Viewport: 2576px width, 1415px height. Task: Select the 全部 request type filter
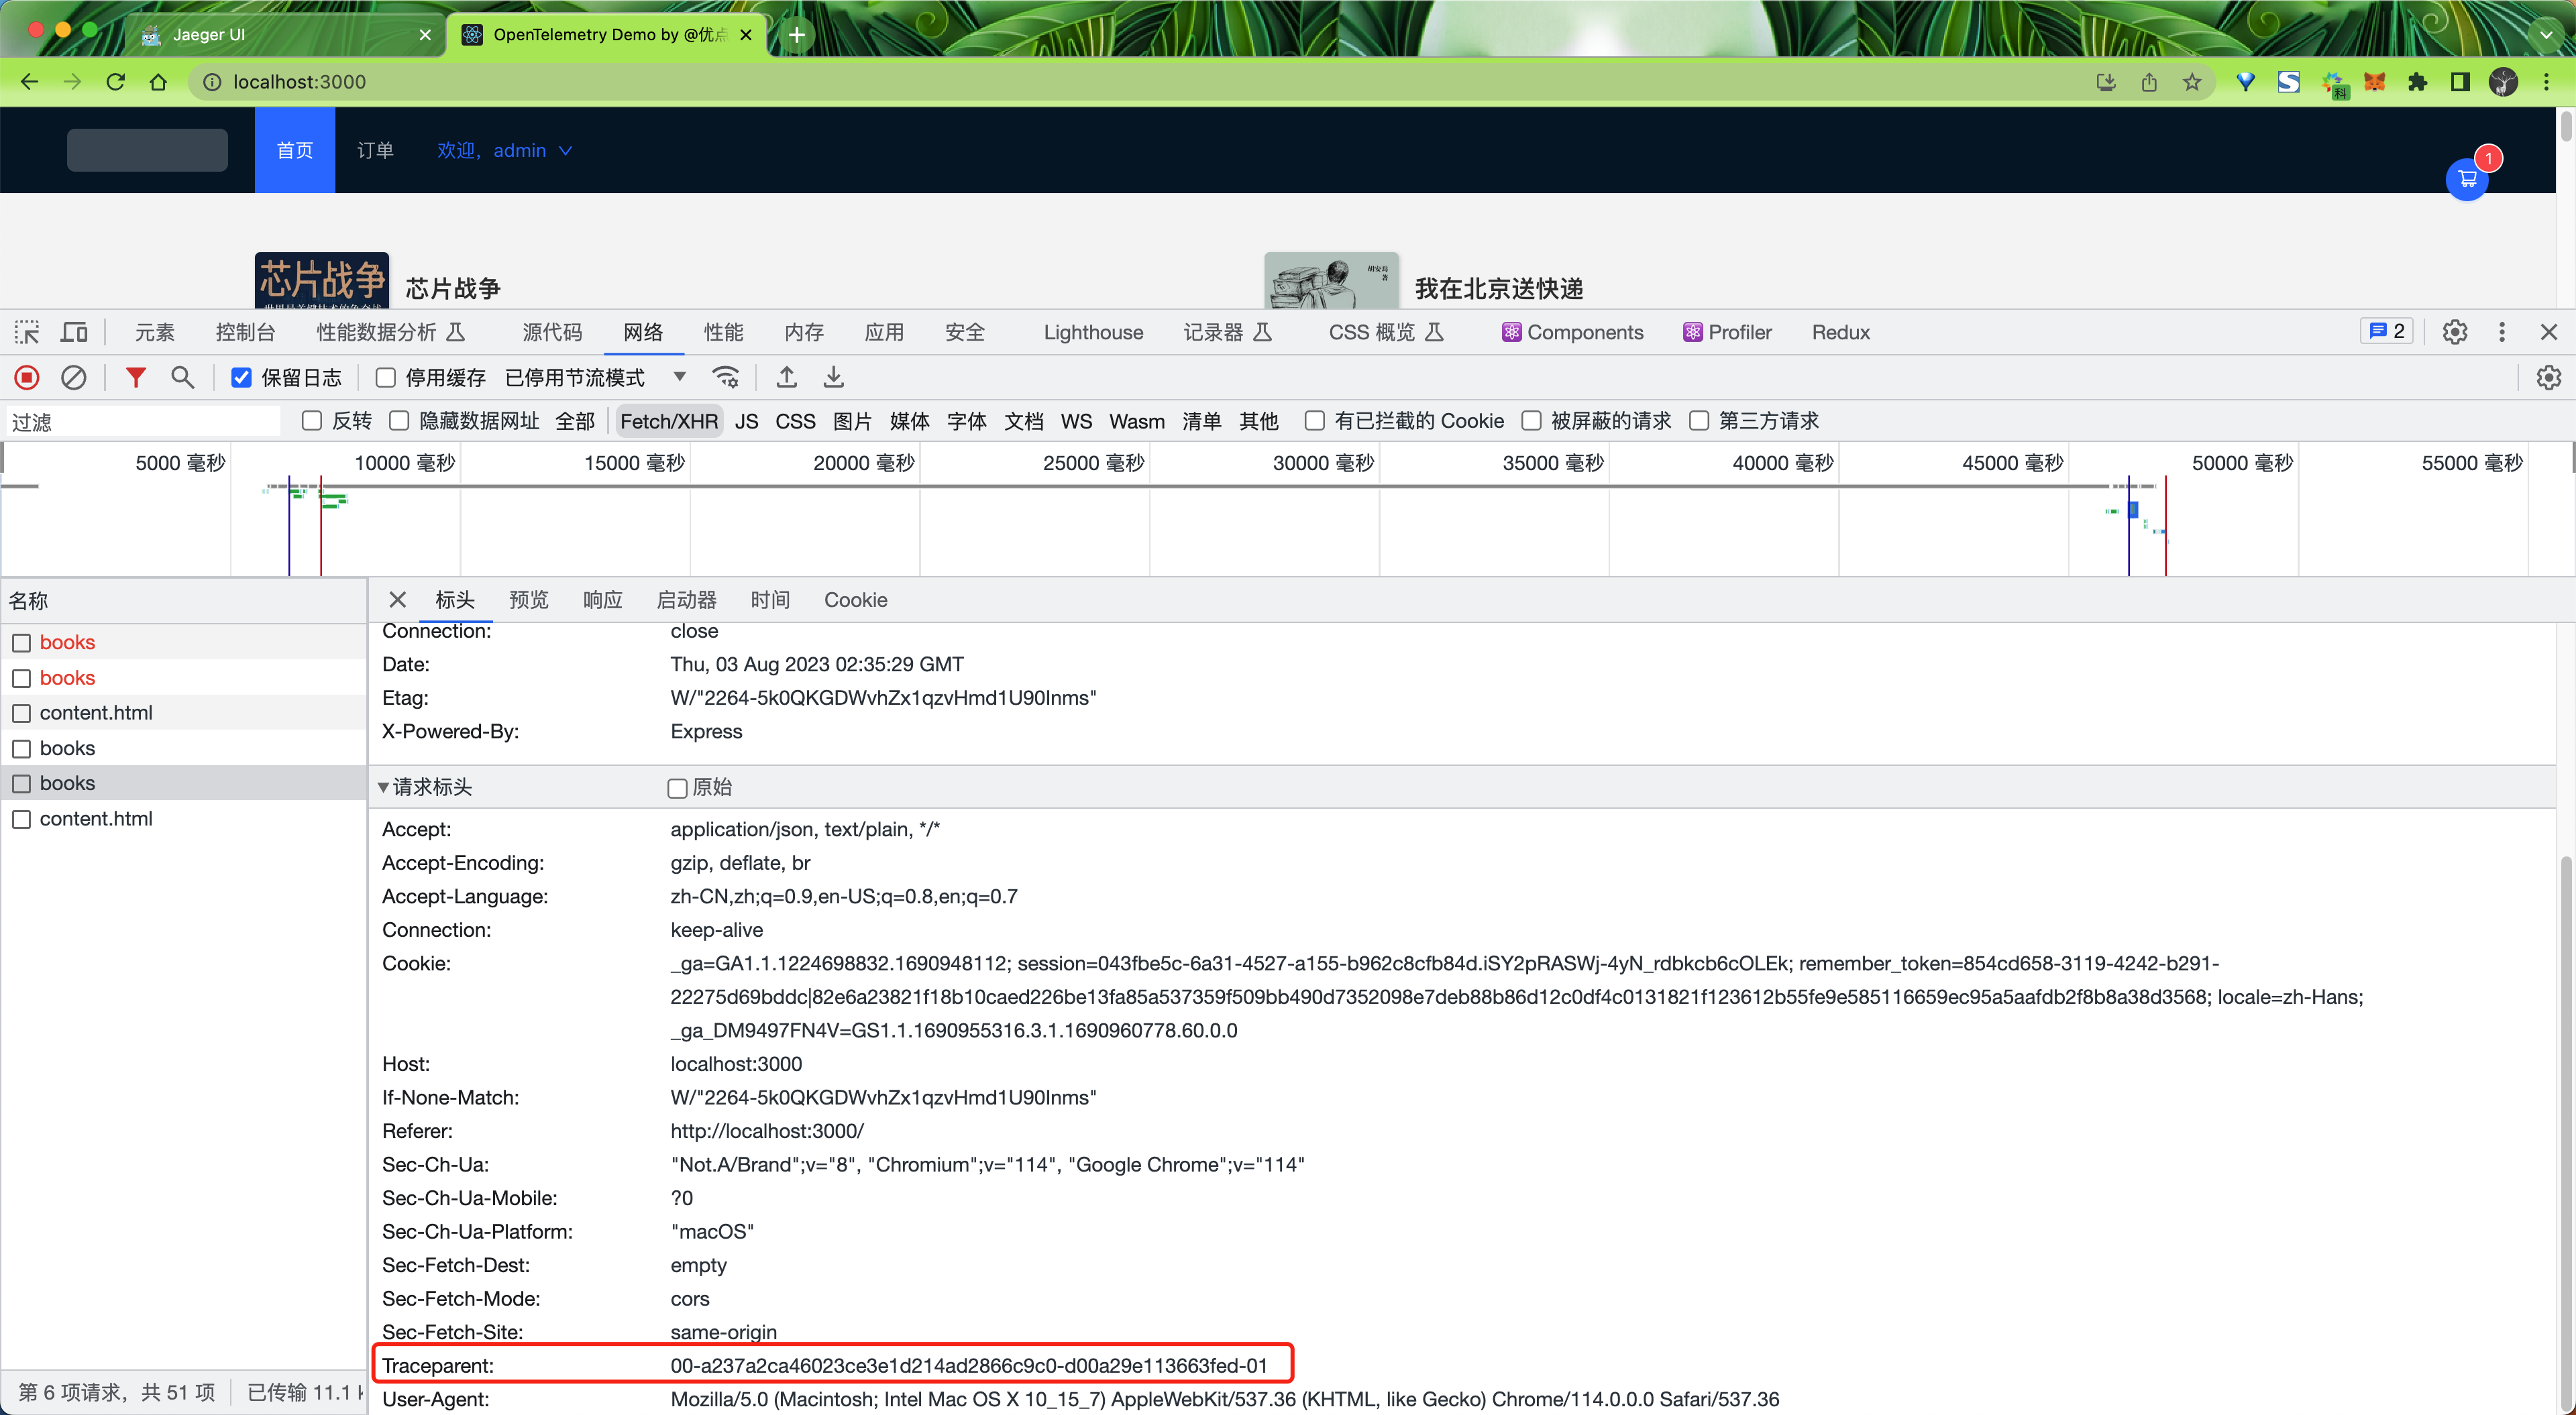pyautogui.click(x=575, y=421)
